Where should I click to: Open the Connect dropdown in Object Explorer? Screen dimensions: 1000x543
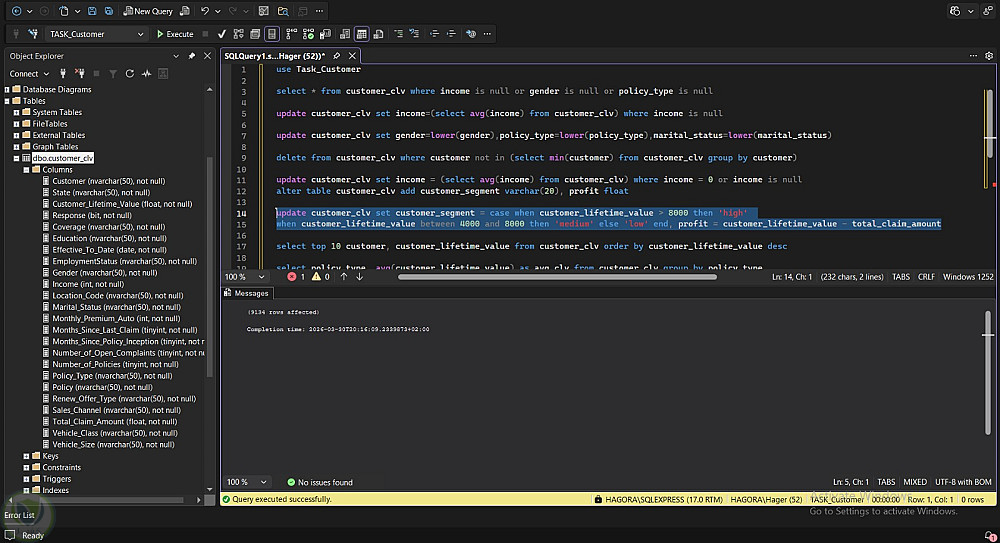pos(28,74)
